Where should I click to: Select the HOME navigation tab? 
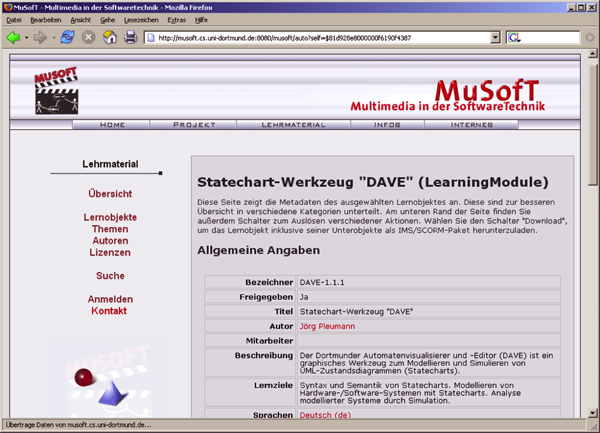[x=112, y=125]
